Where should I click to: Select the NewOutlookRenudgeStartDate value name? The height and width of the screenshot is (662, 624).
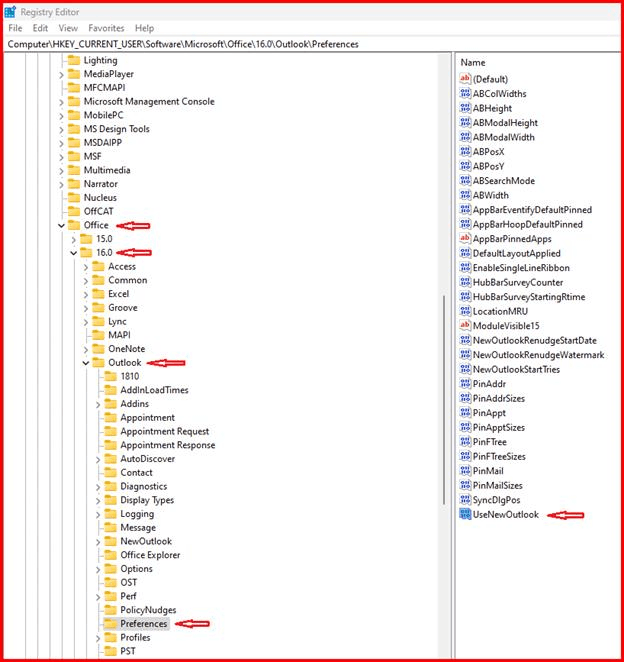[535, 340]
